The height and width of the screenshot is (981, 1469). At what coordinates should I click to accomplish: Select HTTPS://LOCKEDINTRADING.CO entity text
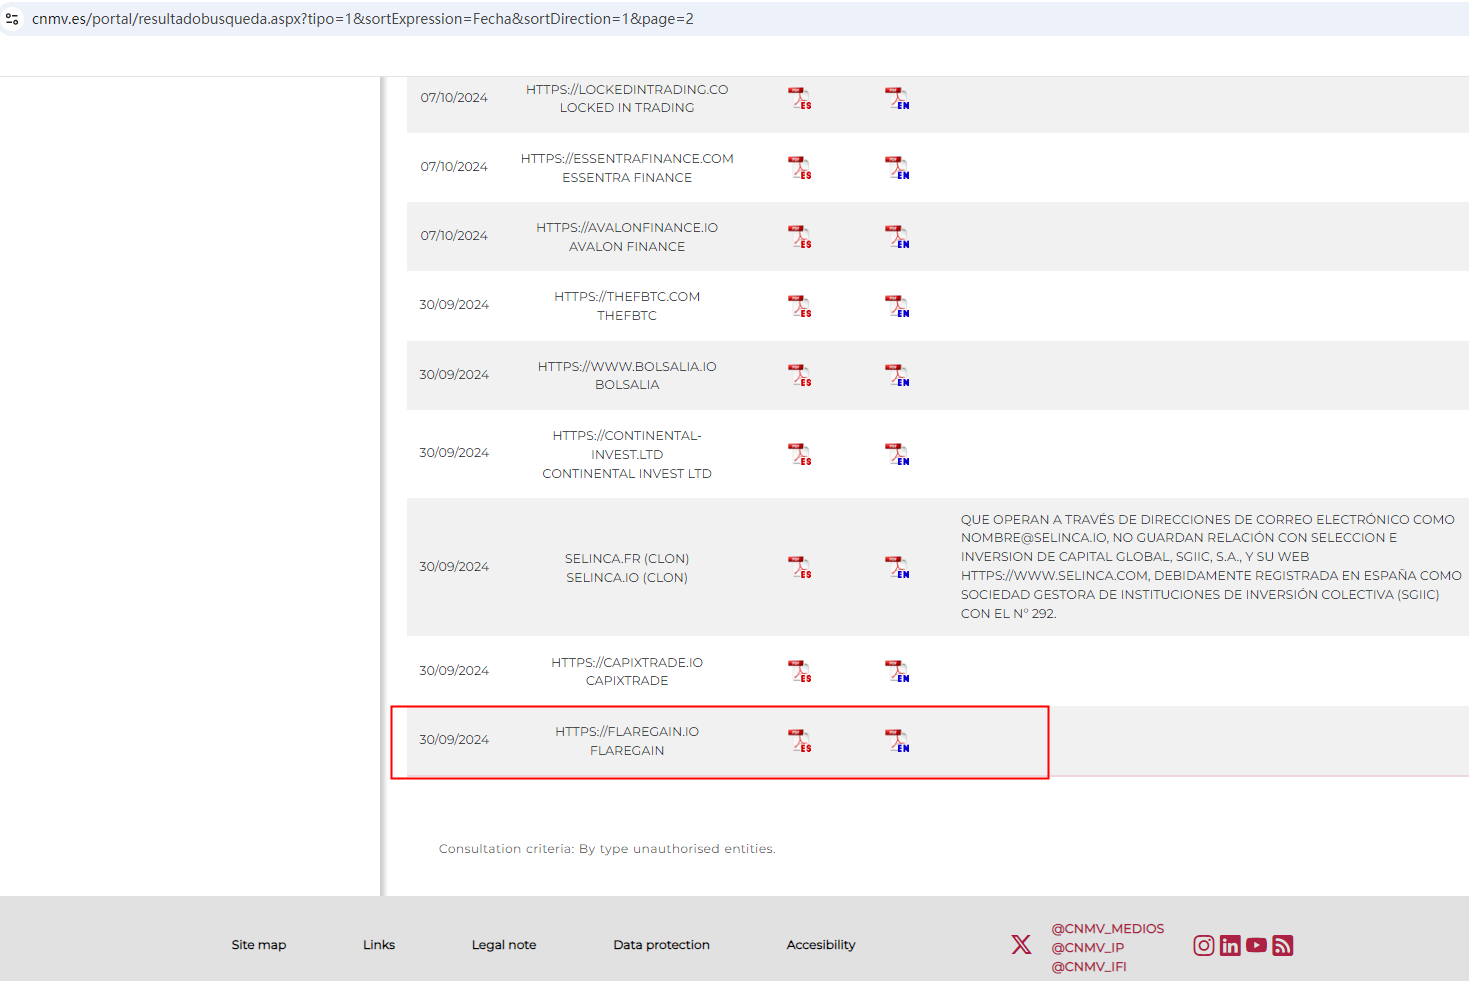click(627, 89)
